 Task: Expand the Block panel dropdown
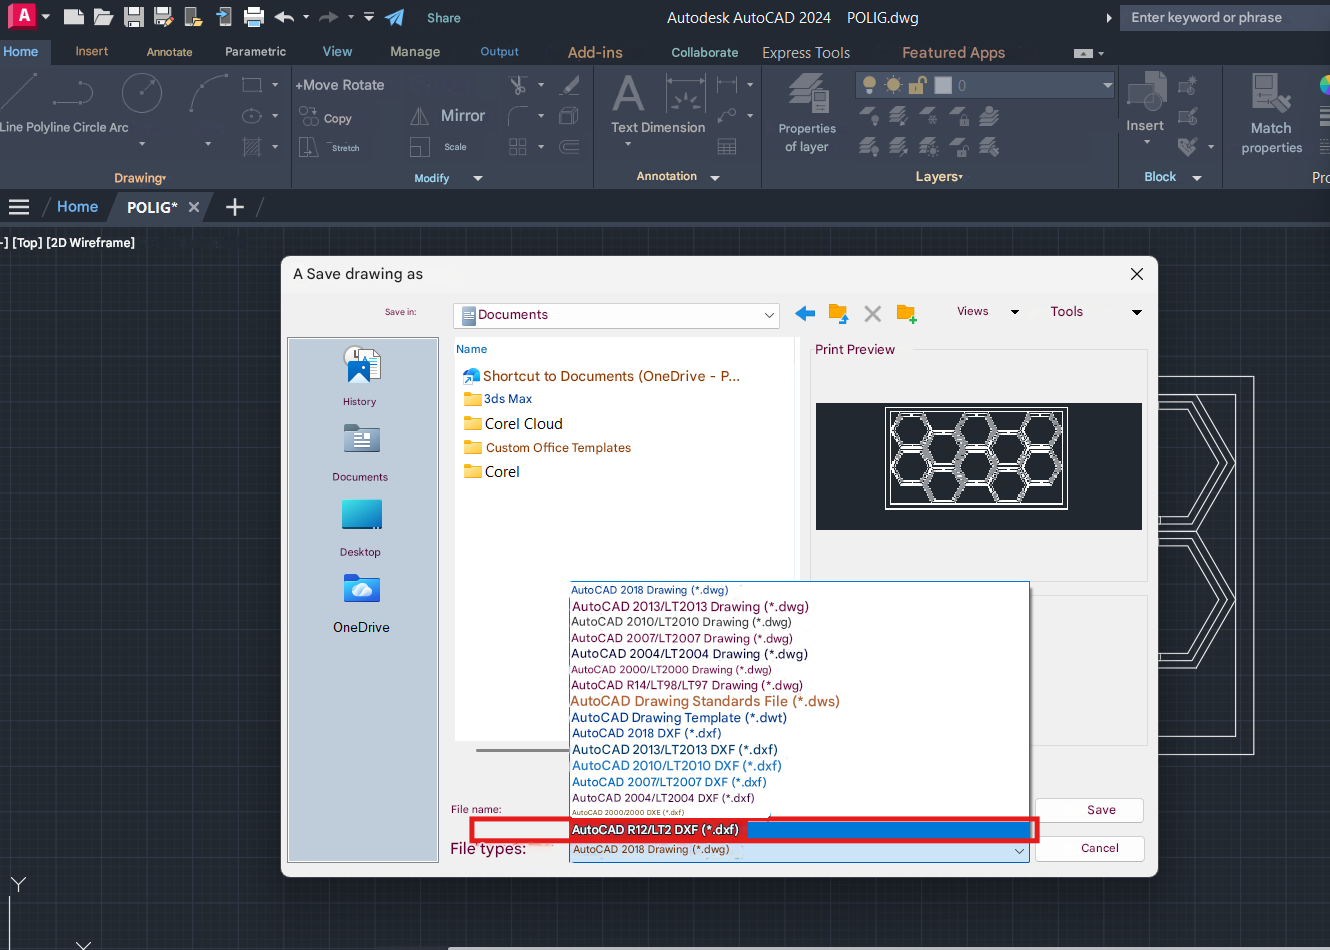point(1197,178)
